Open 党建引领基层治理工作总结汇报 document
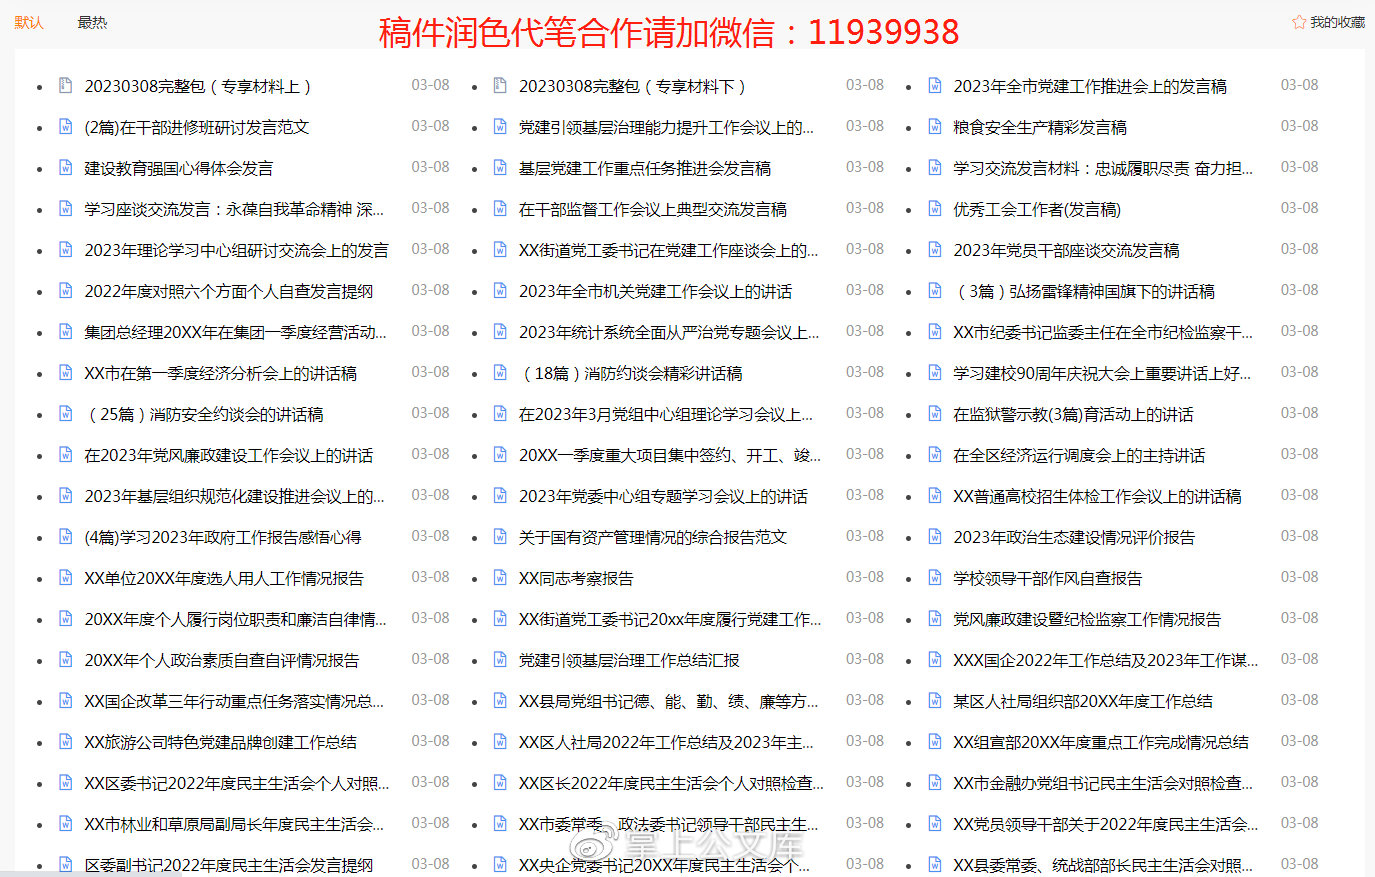 point(629,661)
